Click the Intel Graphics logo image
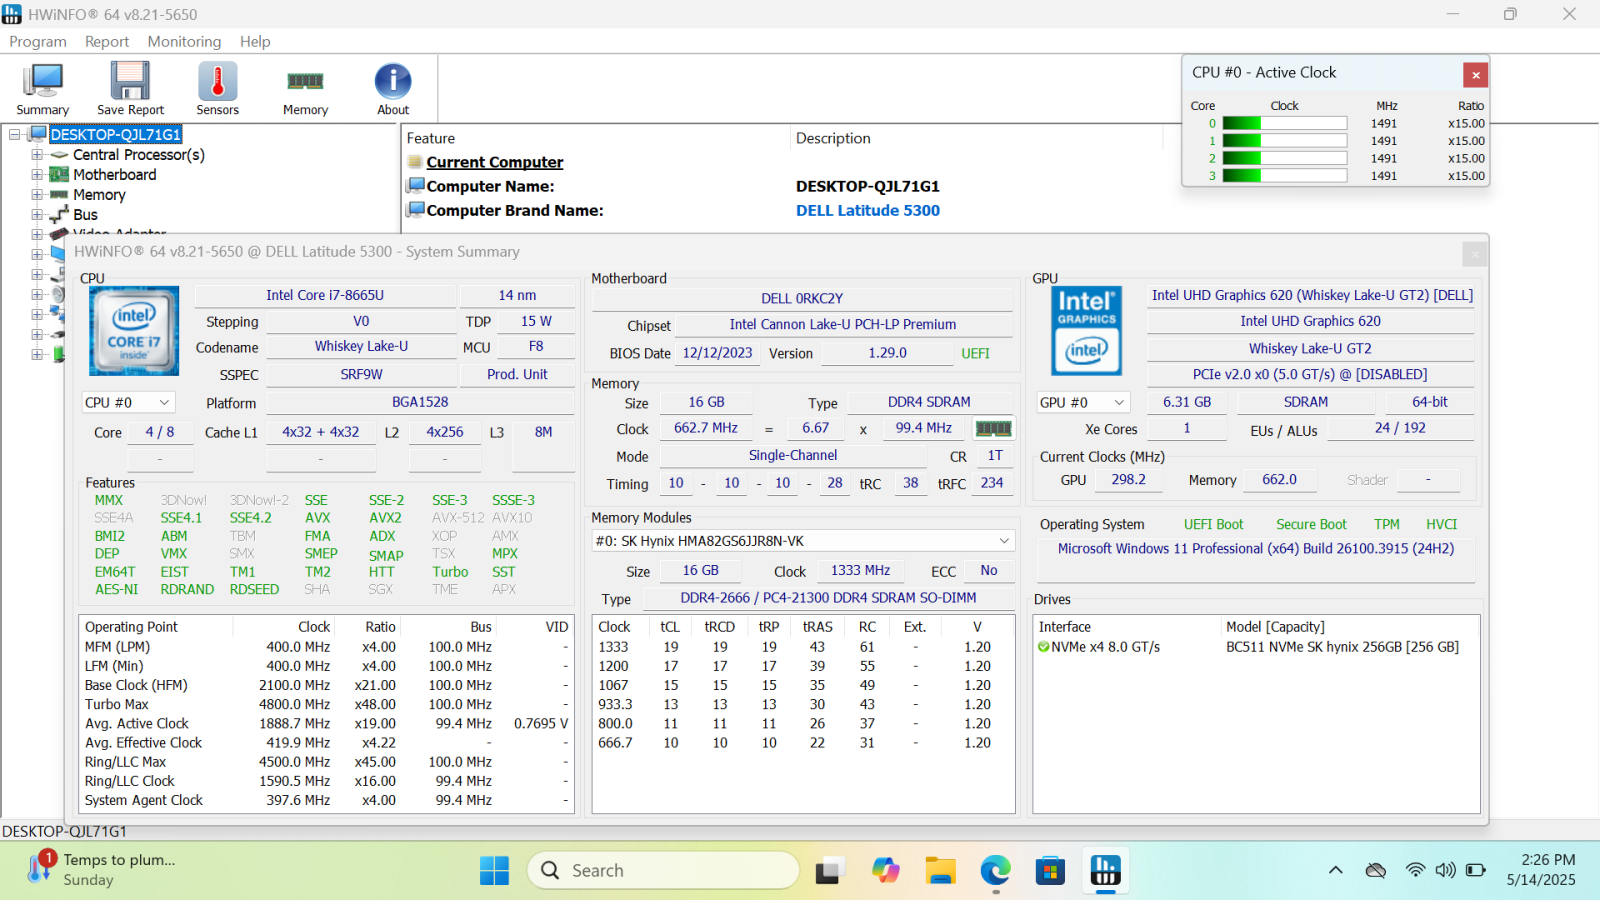Viewport: 1600px width, 900px height. pyautogui.click(x=1086, y=331)
